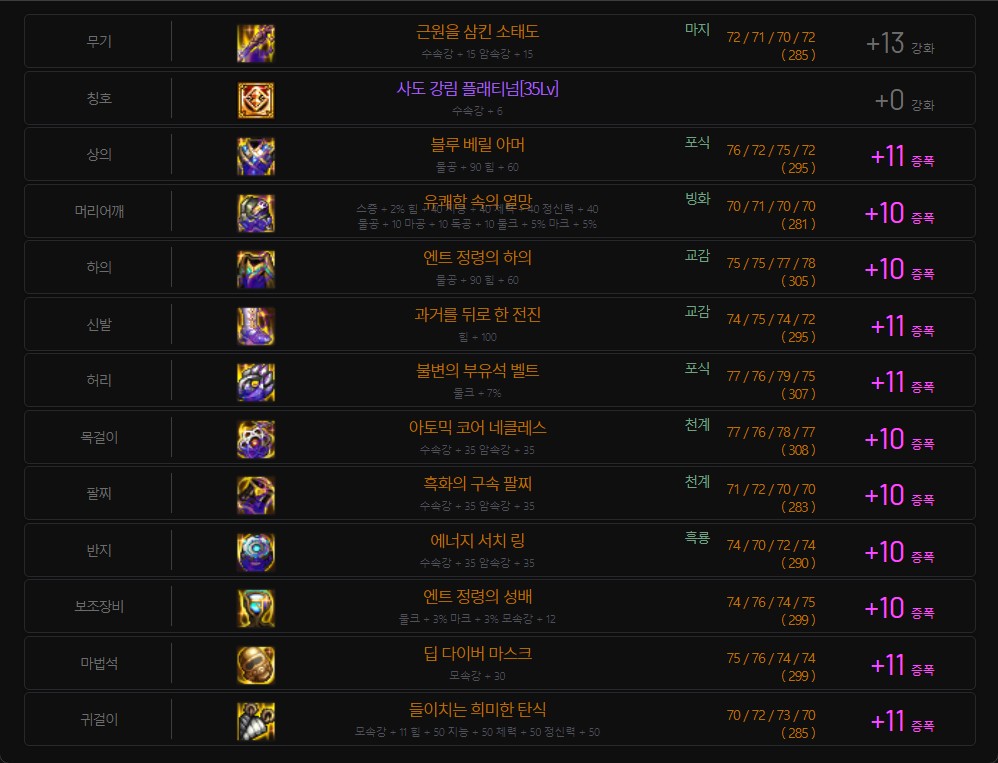Click the weapon icon for 근원을 삼킨 소태도

point(255,43)
